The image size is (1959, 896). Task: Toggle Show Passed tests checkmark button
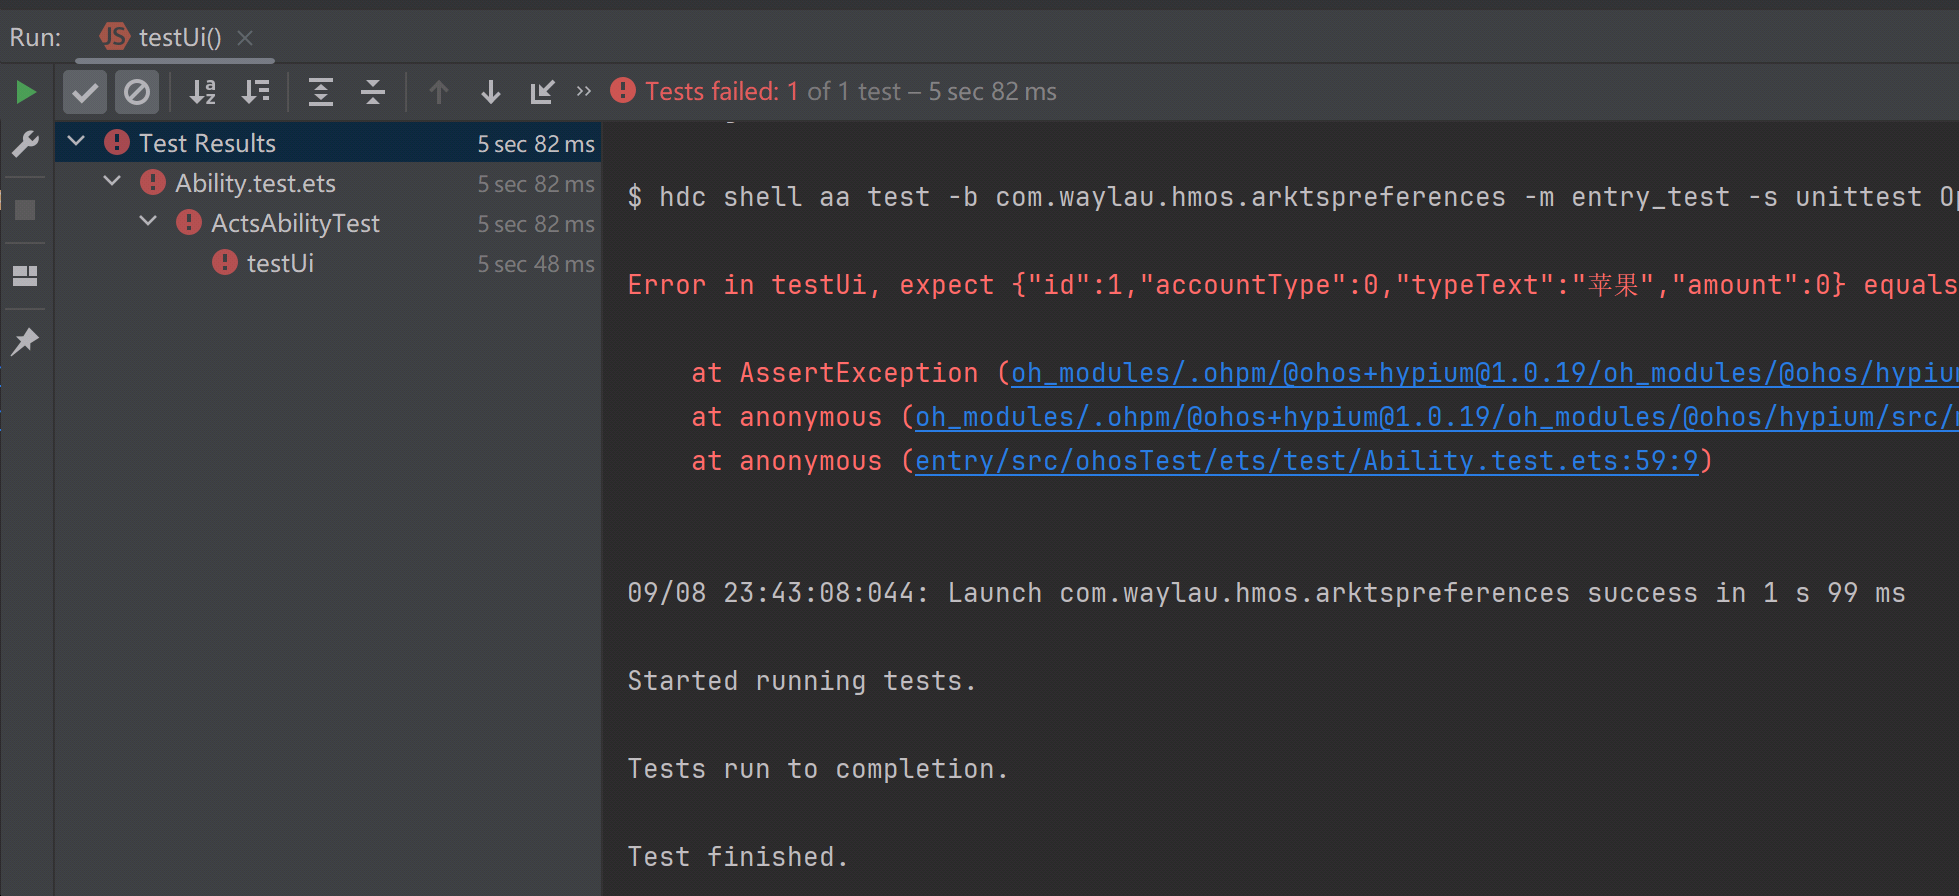pyautogui.click(x=85, y=93)
